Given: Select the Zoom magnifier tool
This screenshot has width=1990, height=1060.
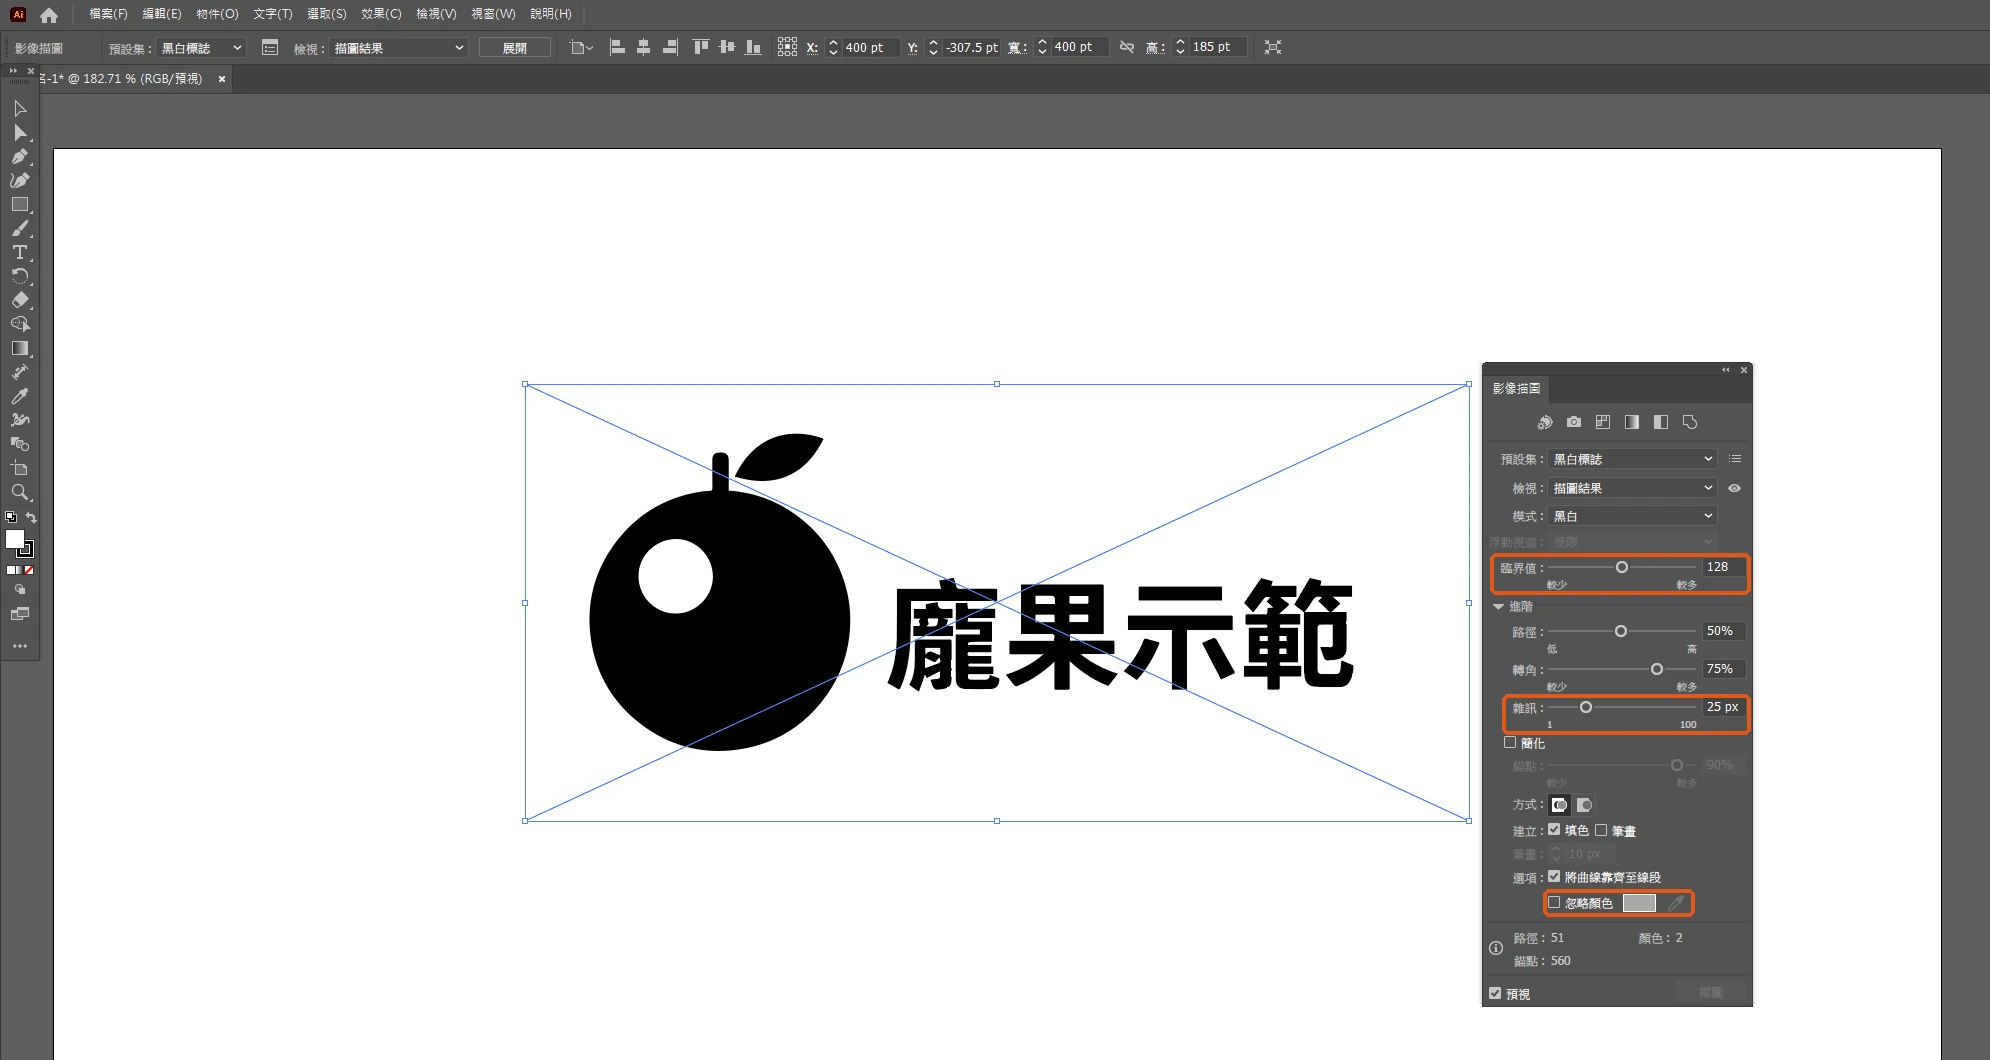Looking at the screenshot, I should (20, 492).
